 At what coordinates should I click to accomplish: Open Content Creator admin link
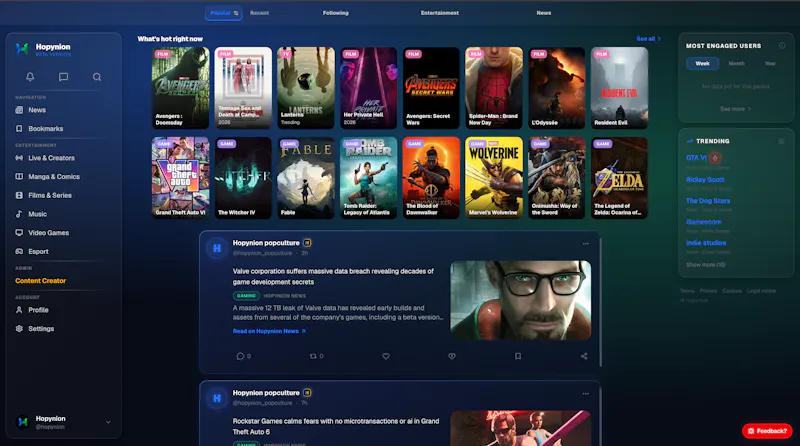[40, 281]
